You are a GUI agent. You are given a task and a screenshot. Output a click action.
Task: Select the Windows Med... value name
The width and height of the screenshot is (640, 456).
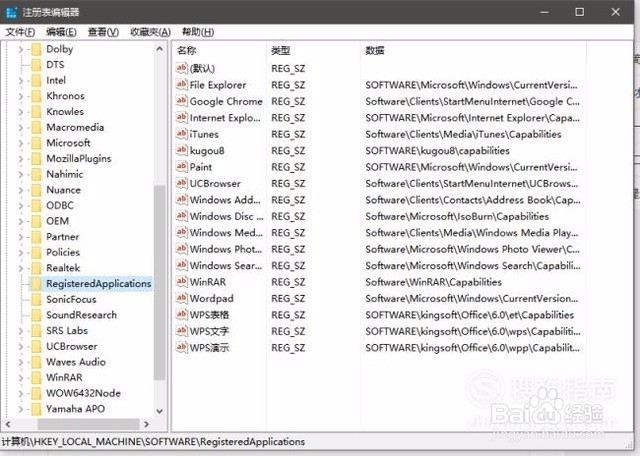tap(226, 233)
